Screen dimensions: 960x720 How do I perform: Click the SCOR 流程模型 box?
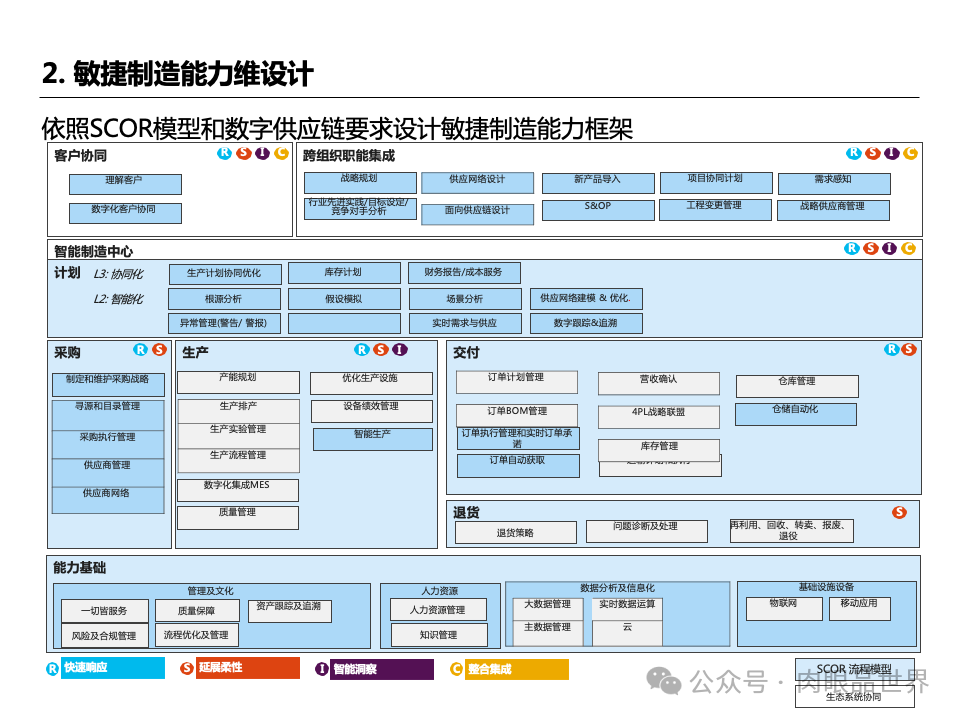tap(855, 669)
